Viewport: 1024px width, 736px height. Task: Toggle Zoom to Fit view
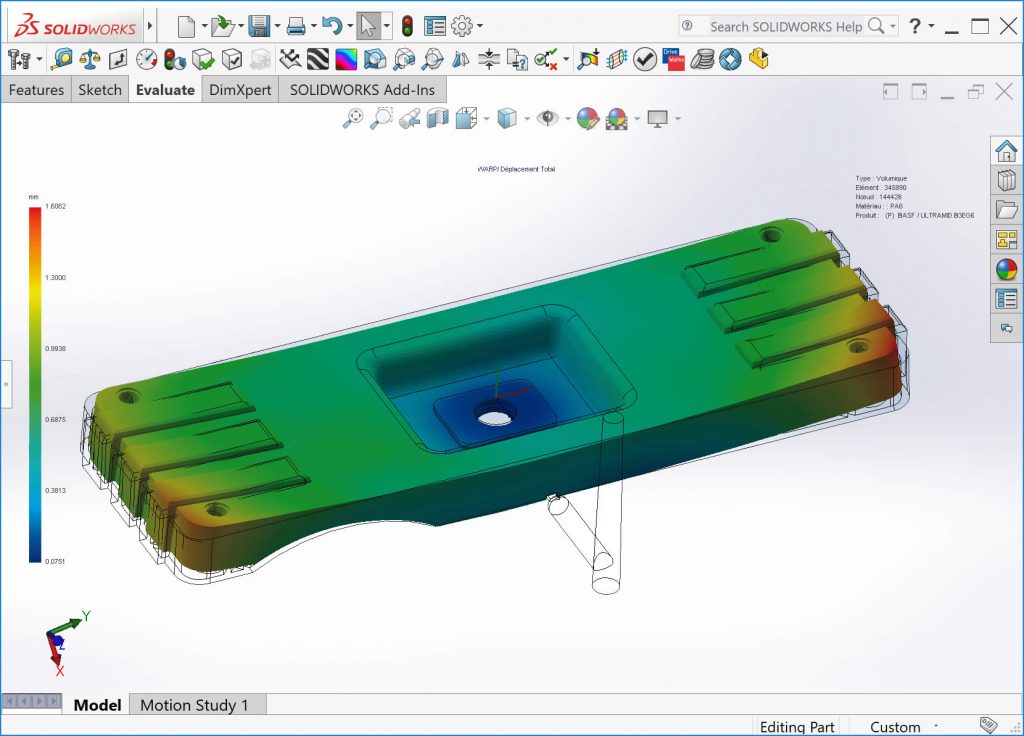(354, 118)
